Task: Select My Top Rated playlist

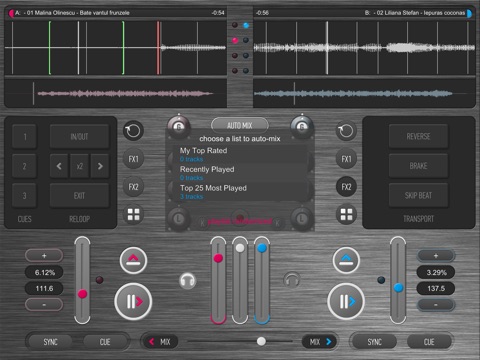Action: coord(240,154)
